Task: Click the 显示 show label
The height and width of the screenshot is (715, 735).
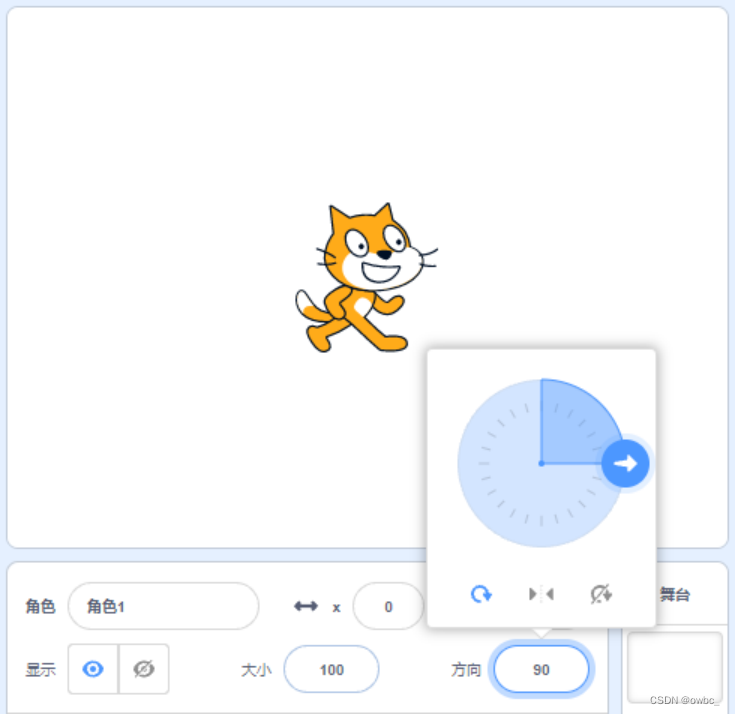Action: (x=40, y=670)
